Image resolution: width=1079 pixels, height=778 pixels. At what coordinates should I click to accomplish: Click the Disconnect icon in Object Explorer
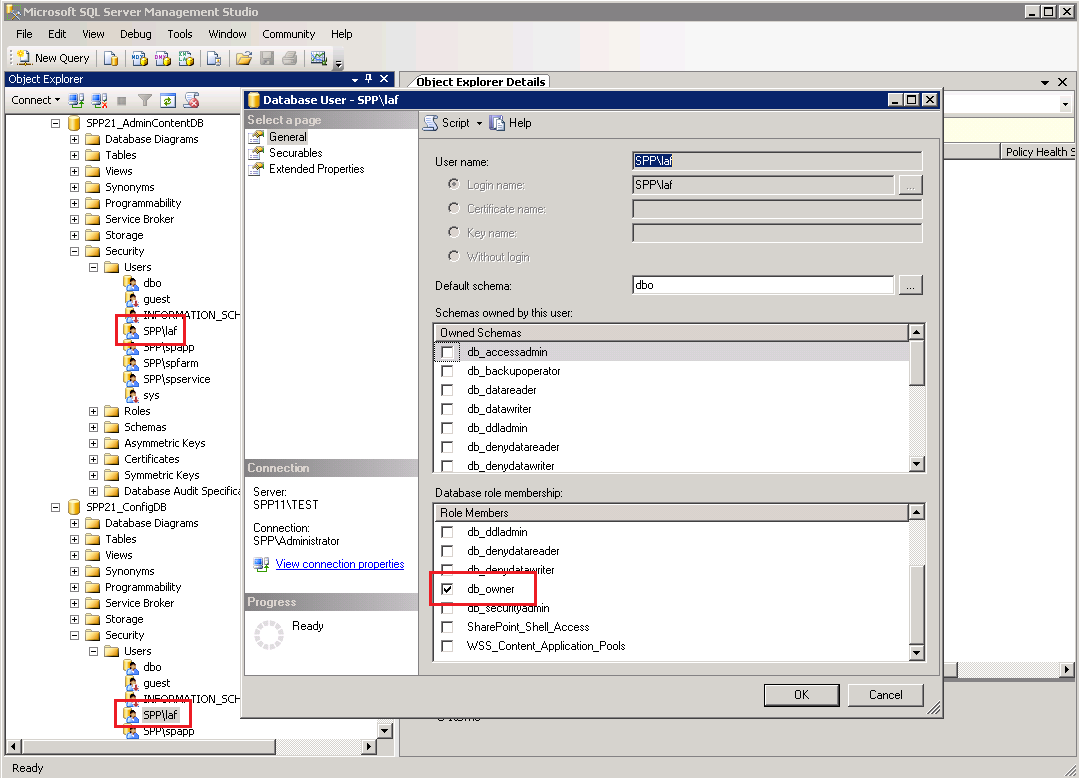click(98, 100)
